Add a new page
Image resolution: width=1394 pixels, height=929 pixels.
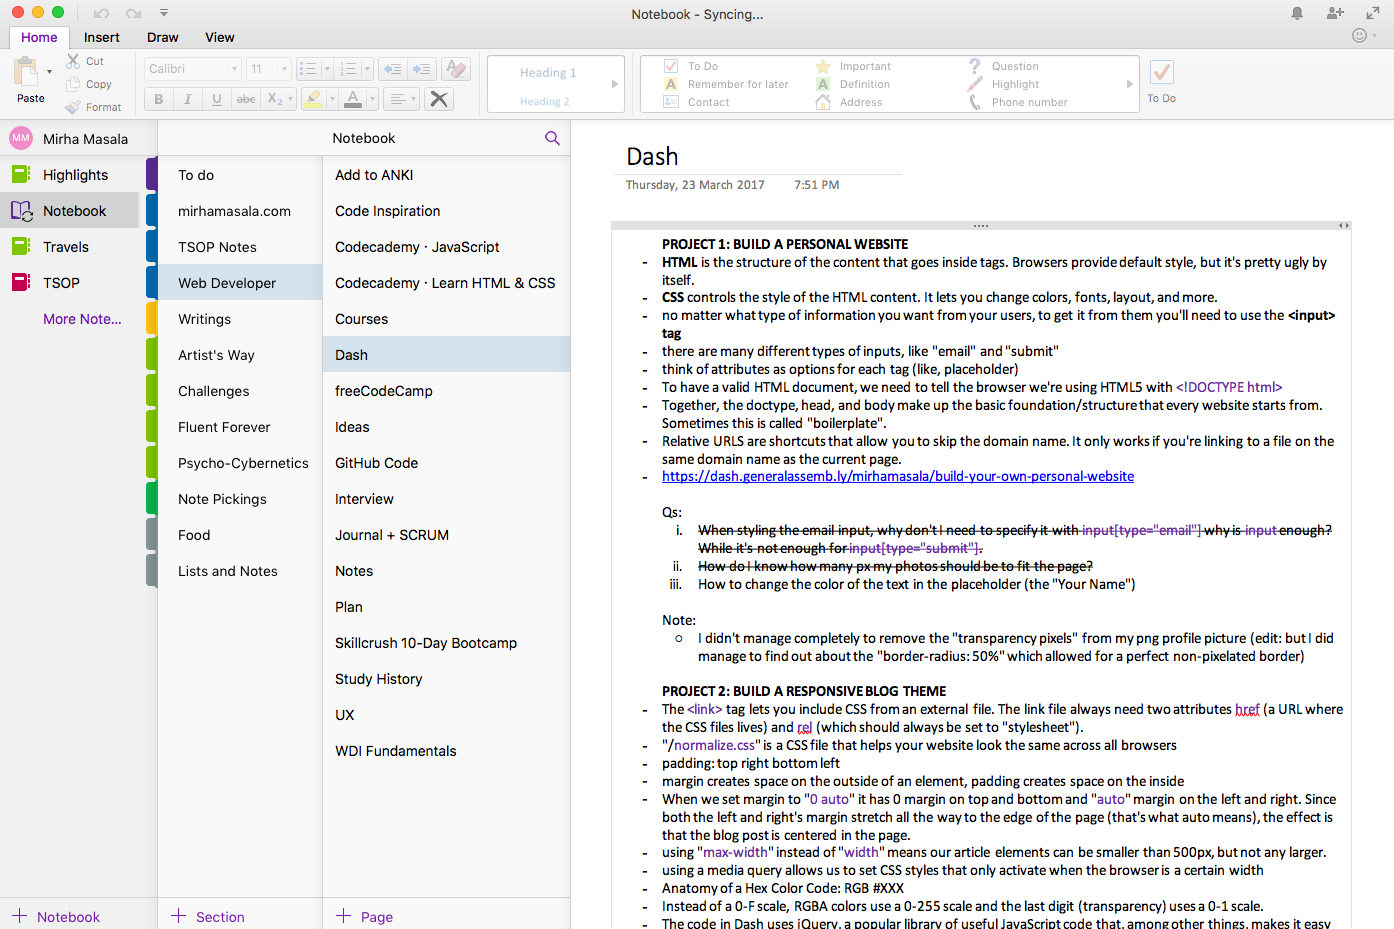click(x=364, y=916)
